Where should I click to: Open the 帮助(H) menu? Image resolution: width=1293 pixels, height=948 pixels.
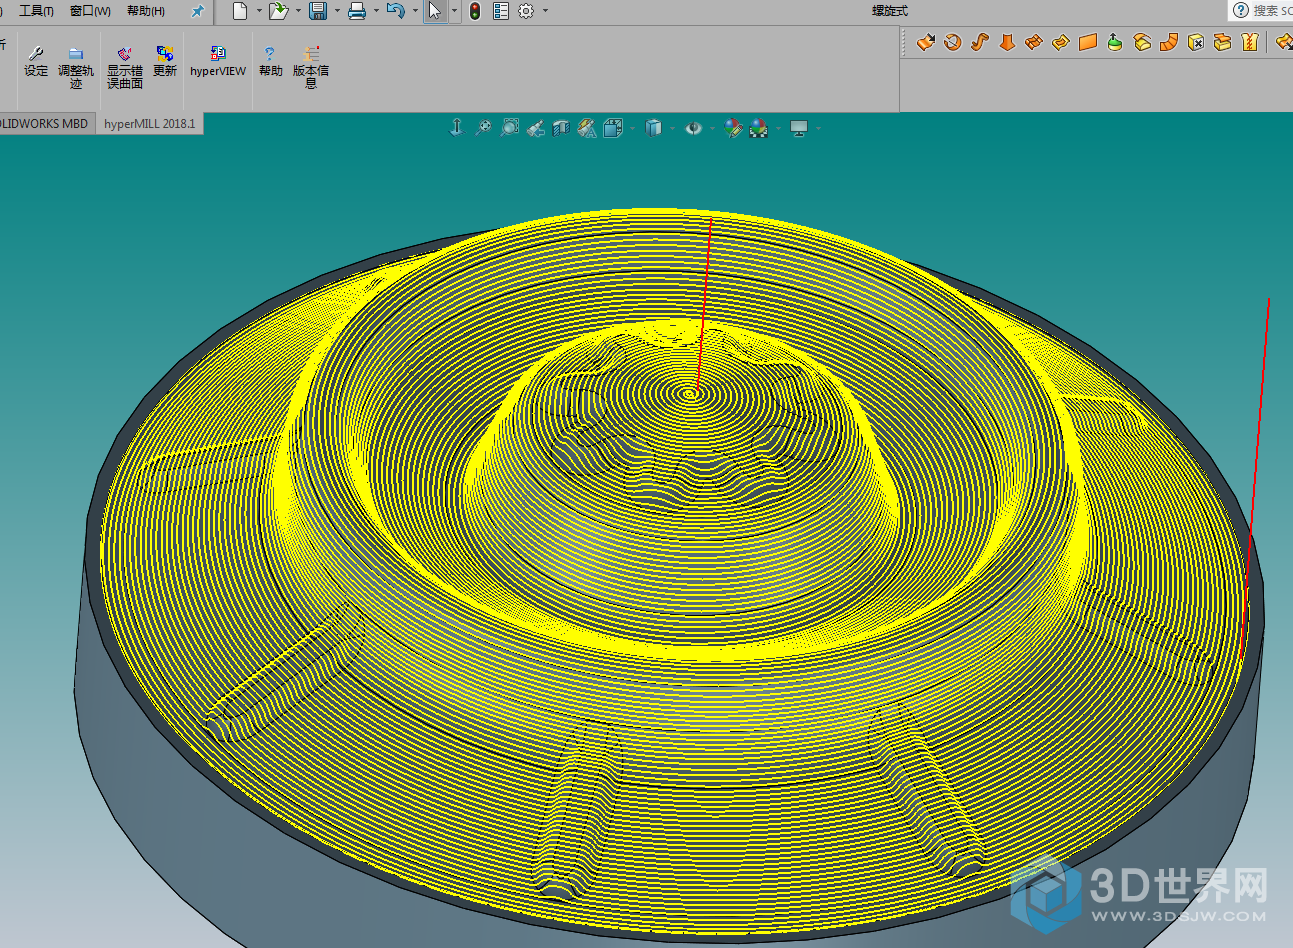146,11
